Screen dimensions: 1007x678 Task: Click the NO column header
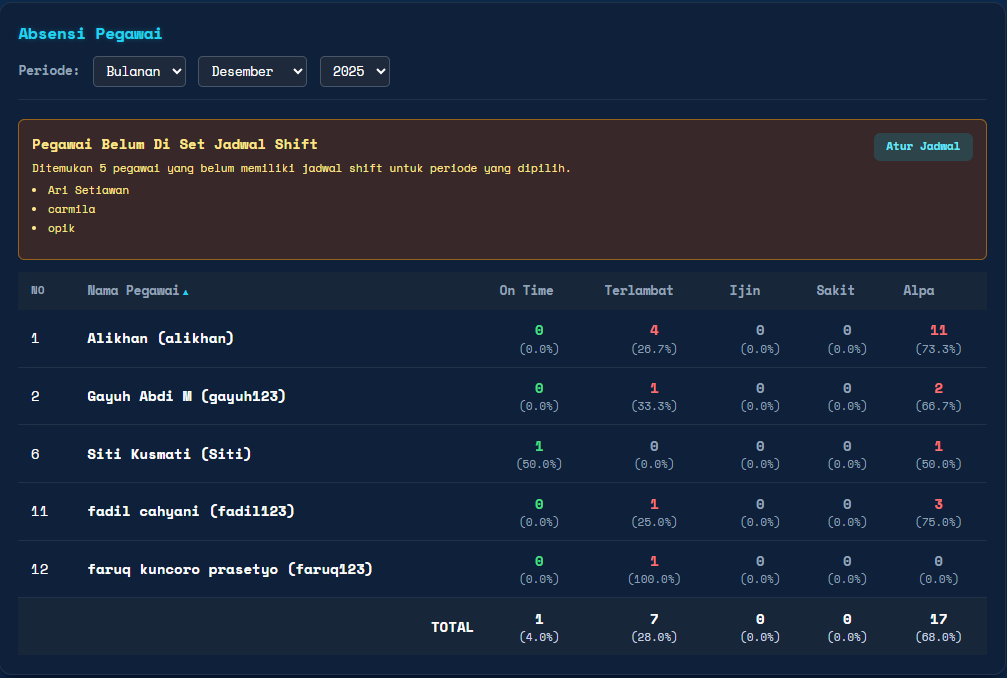[38, 291]
